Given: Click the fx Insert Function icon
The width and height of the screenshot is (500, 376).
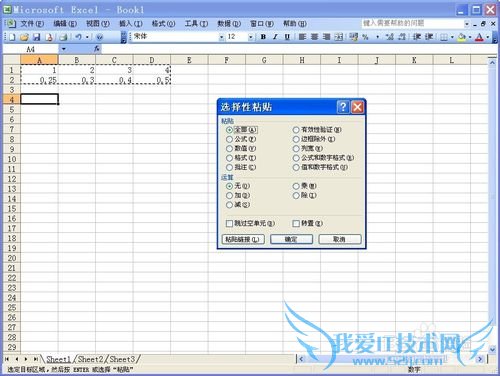Looking at the screenshot, I should (x=97, y=49).
